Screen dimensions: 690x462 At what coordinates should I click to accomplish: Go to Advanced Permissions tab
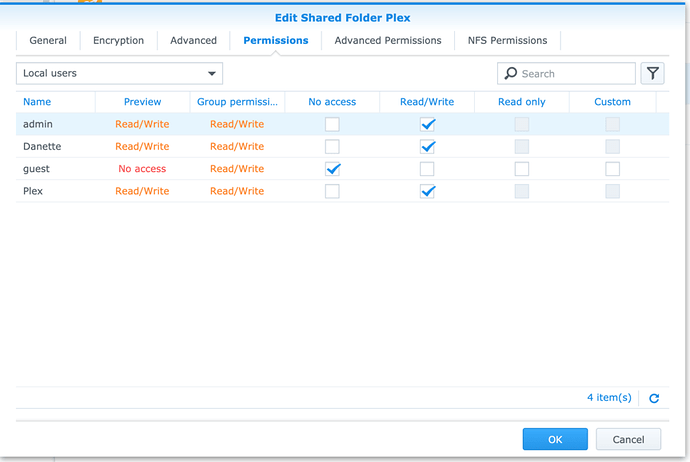click(x=388, y=40)
